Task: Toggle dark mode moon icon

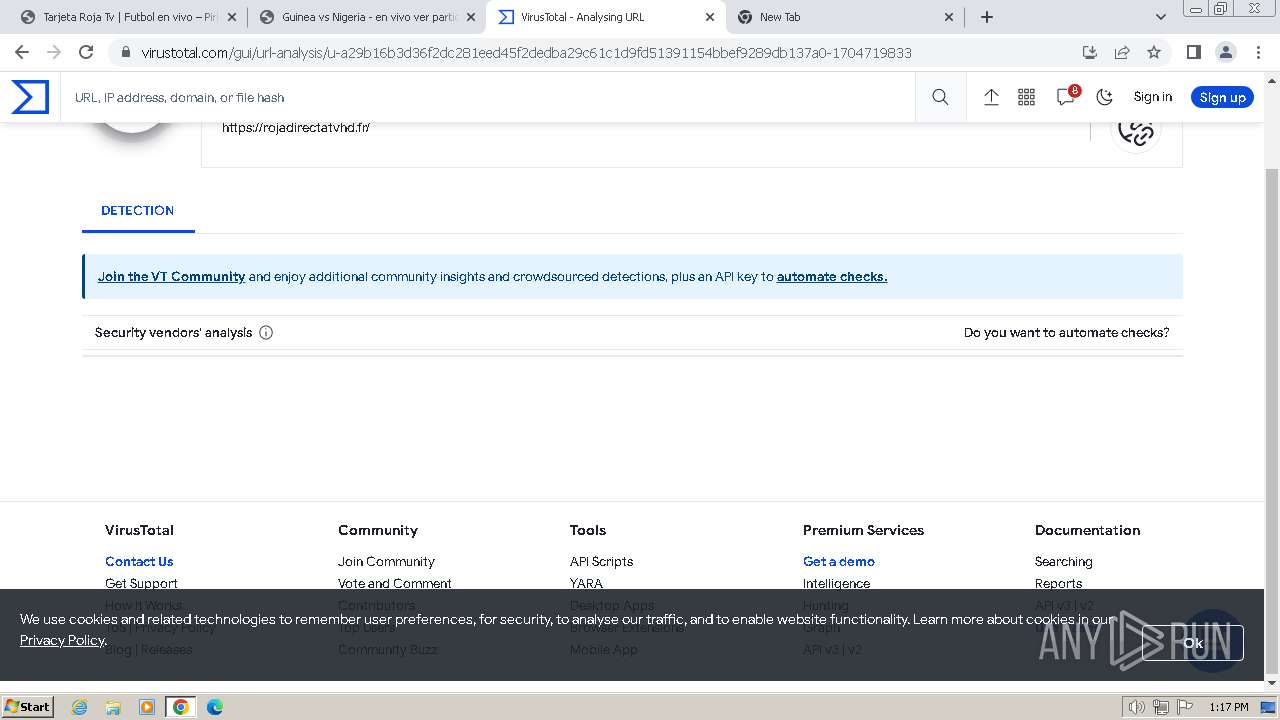Action: 1104,97
